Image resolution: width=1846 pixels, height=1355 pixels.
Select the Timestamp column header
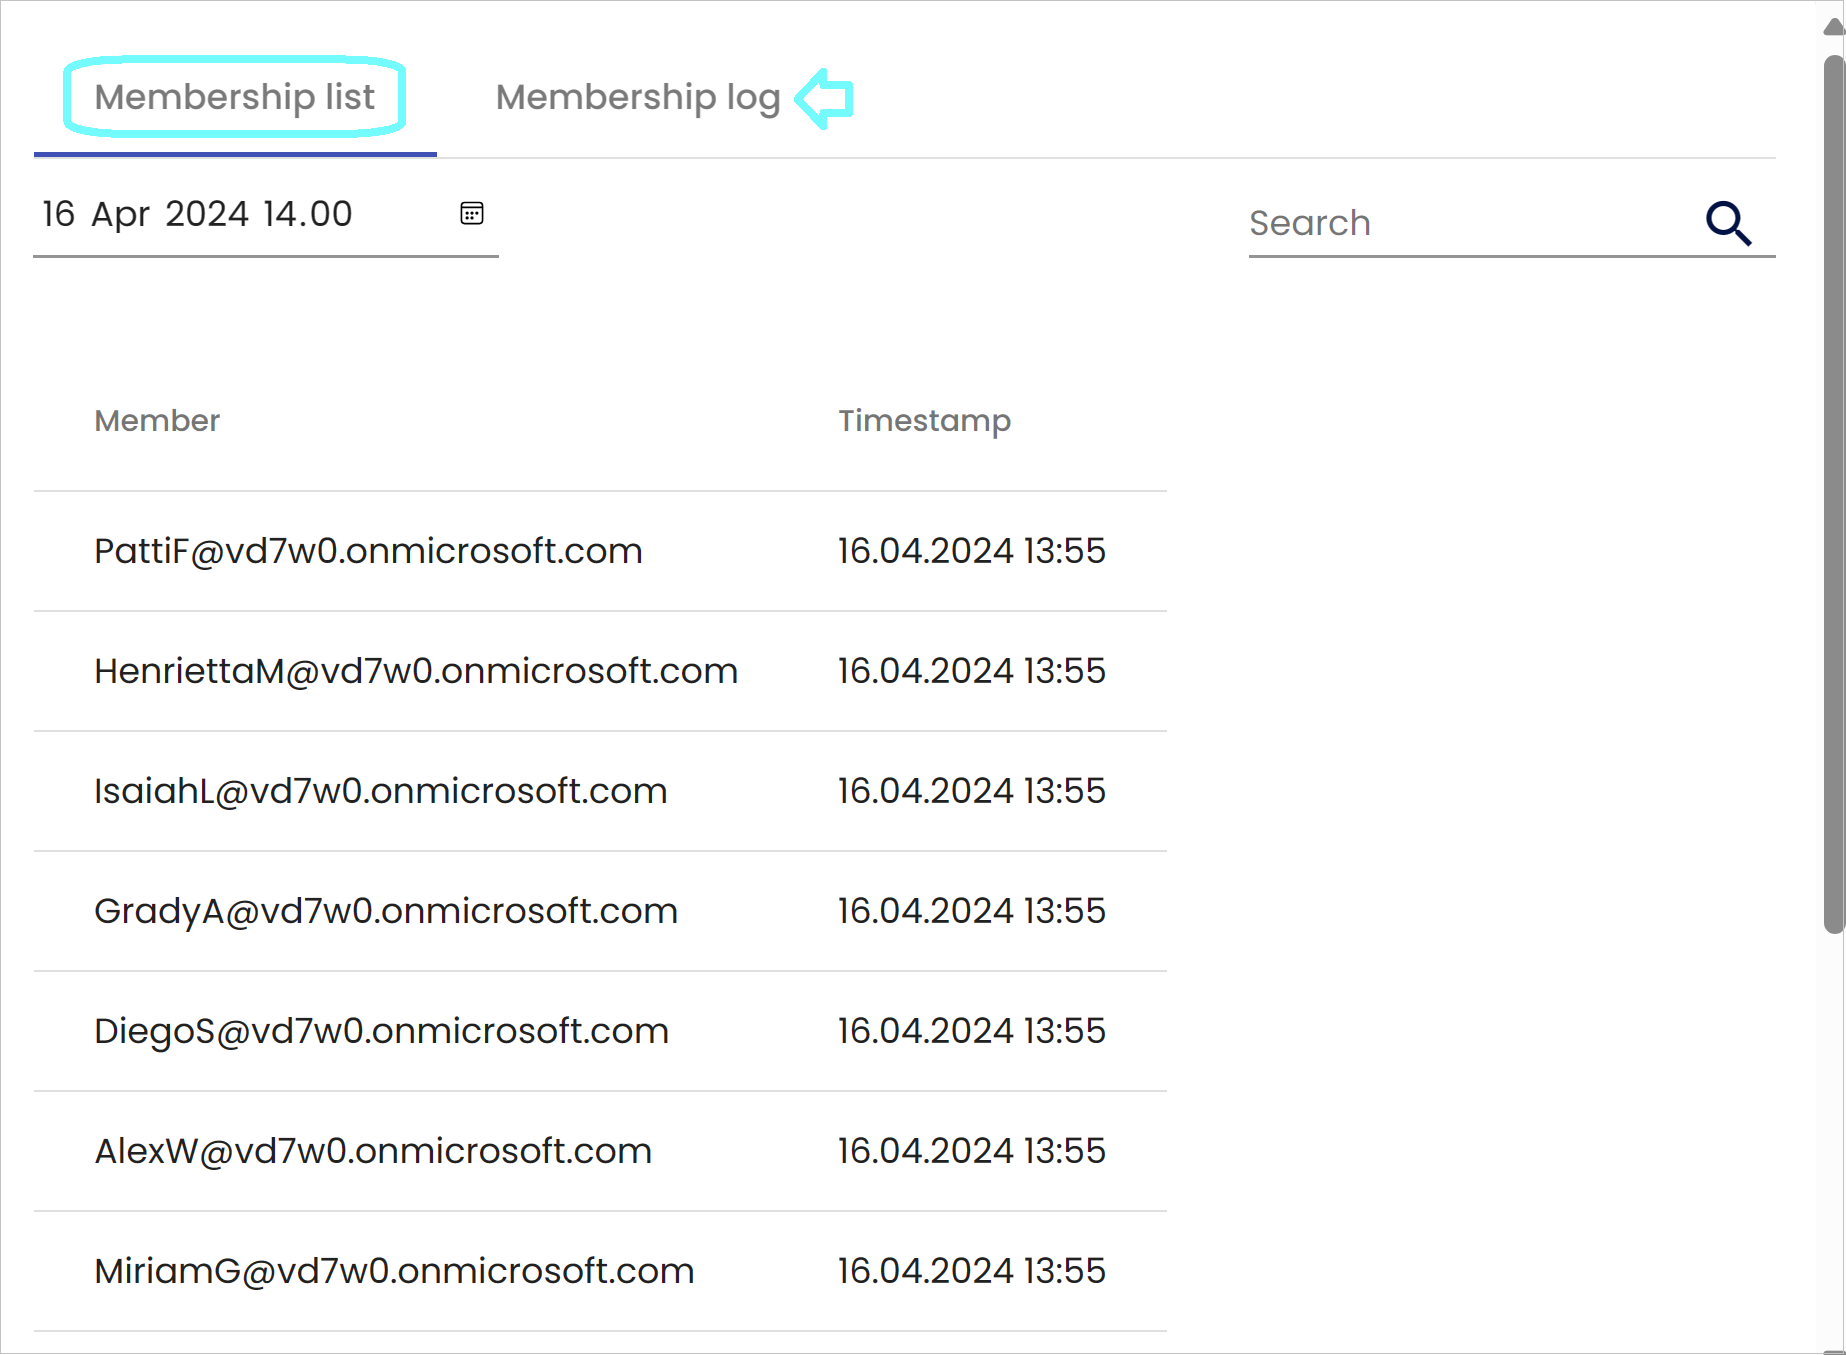(x=925, y=421)
